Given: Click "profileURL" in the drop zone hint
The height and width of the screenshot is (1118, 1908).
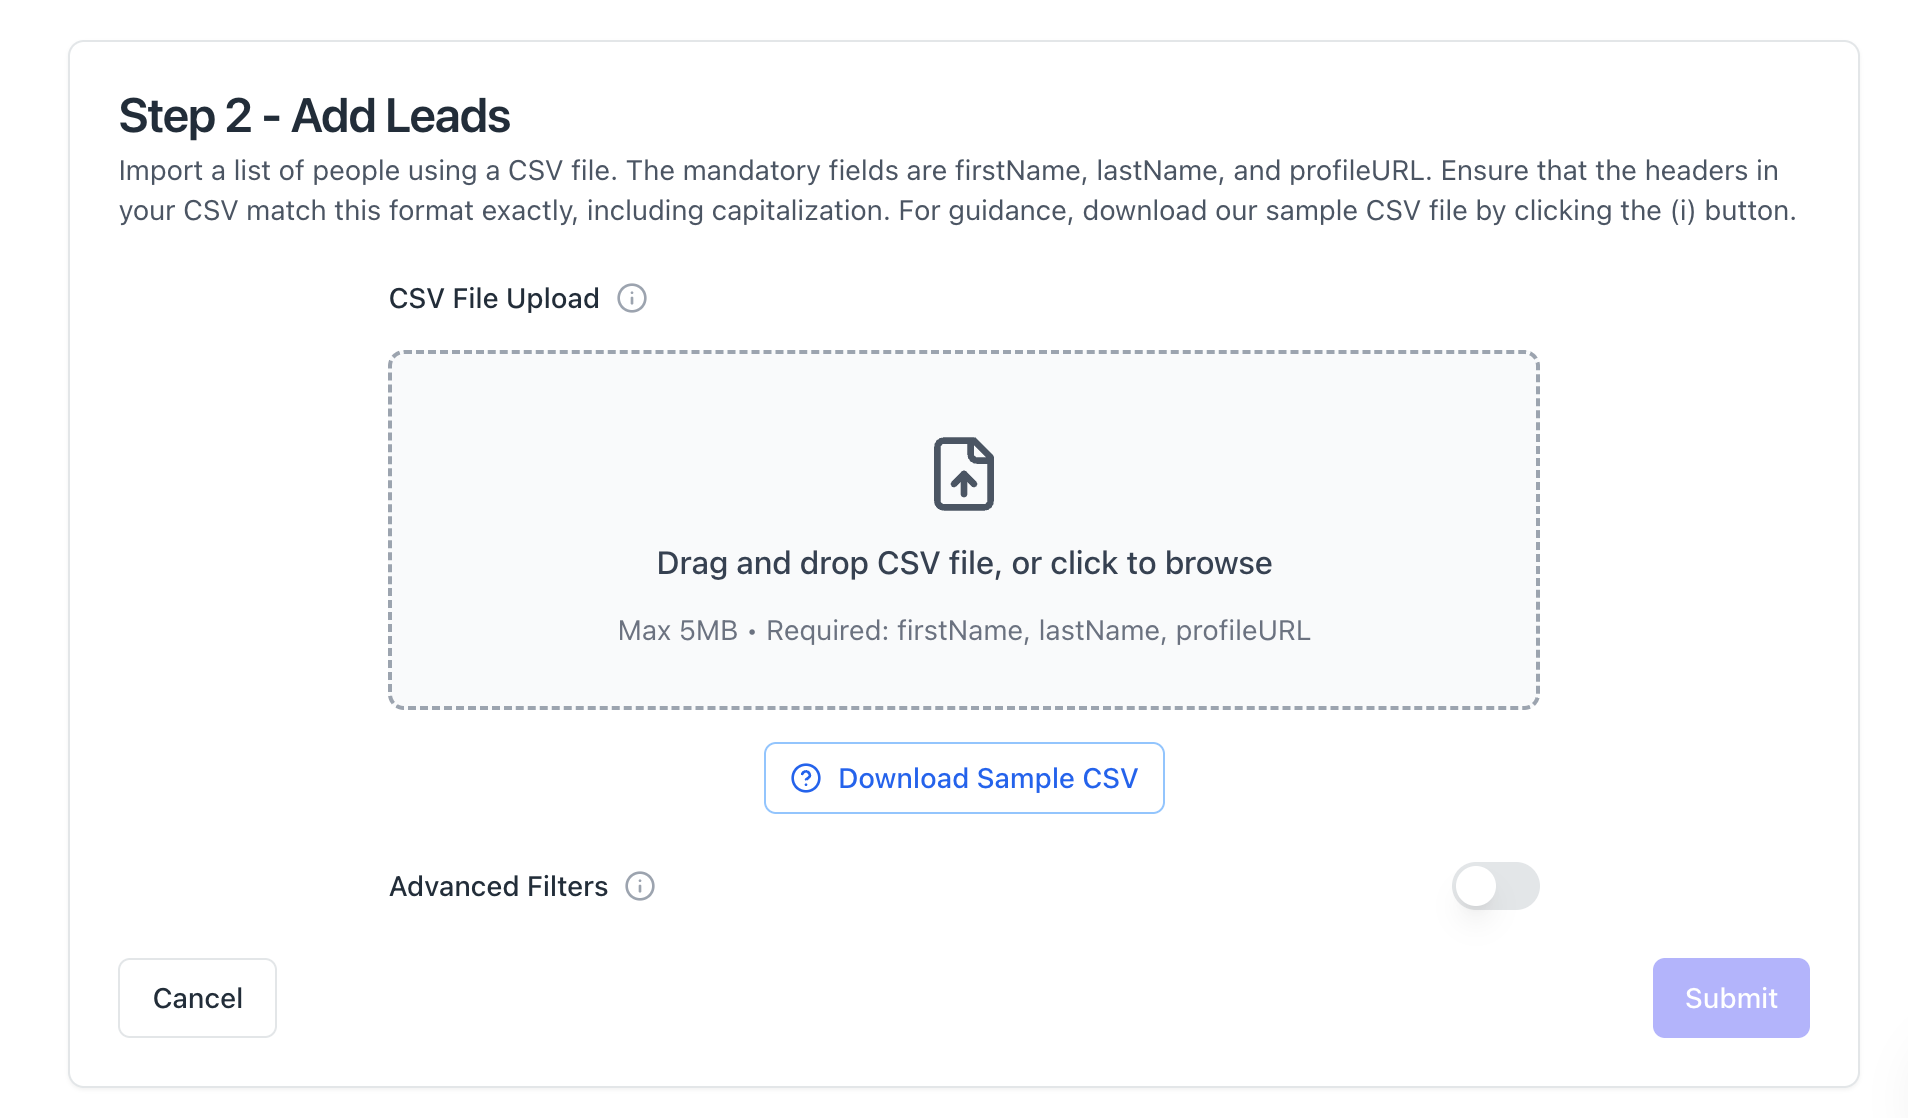Looking at the screenshot, I should (1242, 631).
